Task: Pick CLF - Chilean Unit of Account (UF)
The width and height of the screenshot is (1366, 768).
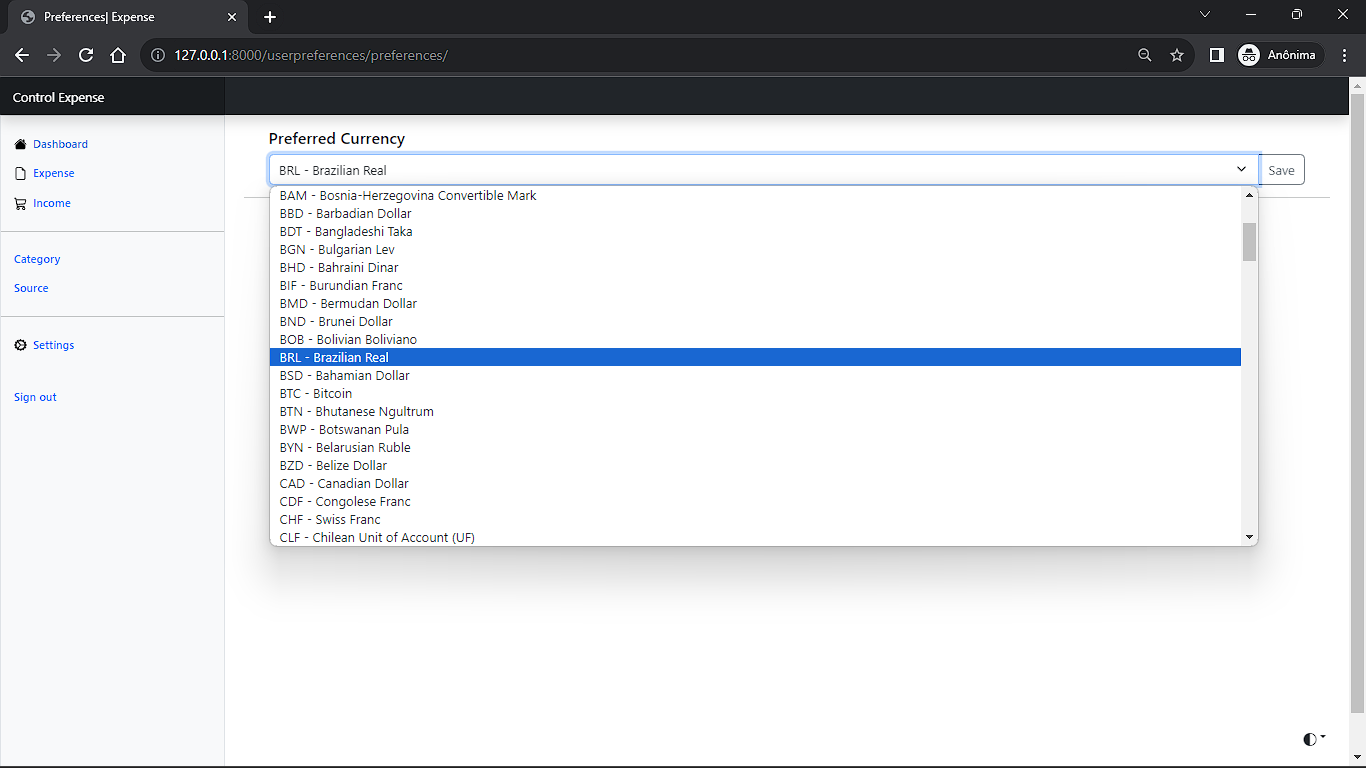Action: 755,537
